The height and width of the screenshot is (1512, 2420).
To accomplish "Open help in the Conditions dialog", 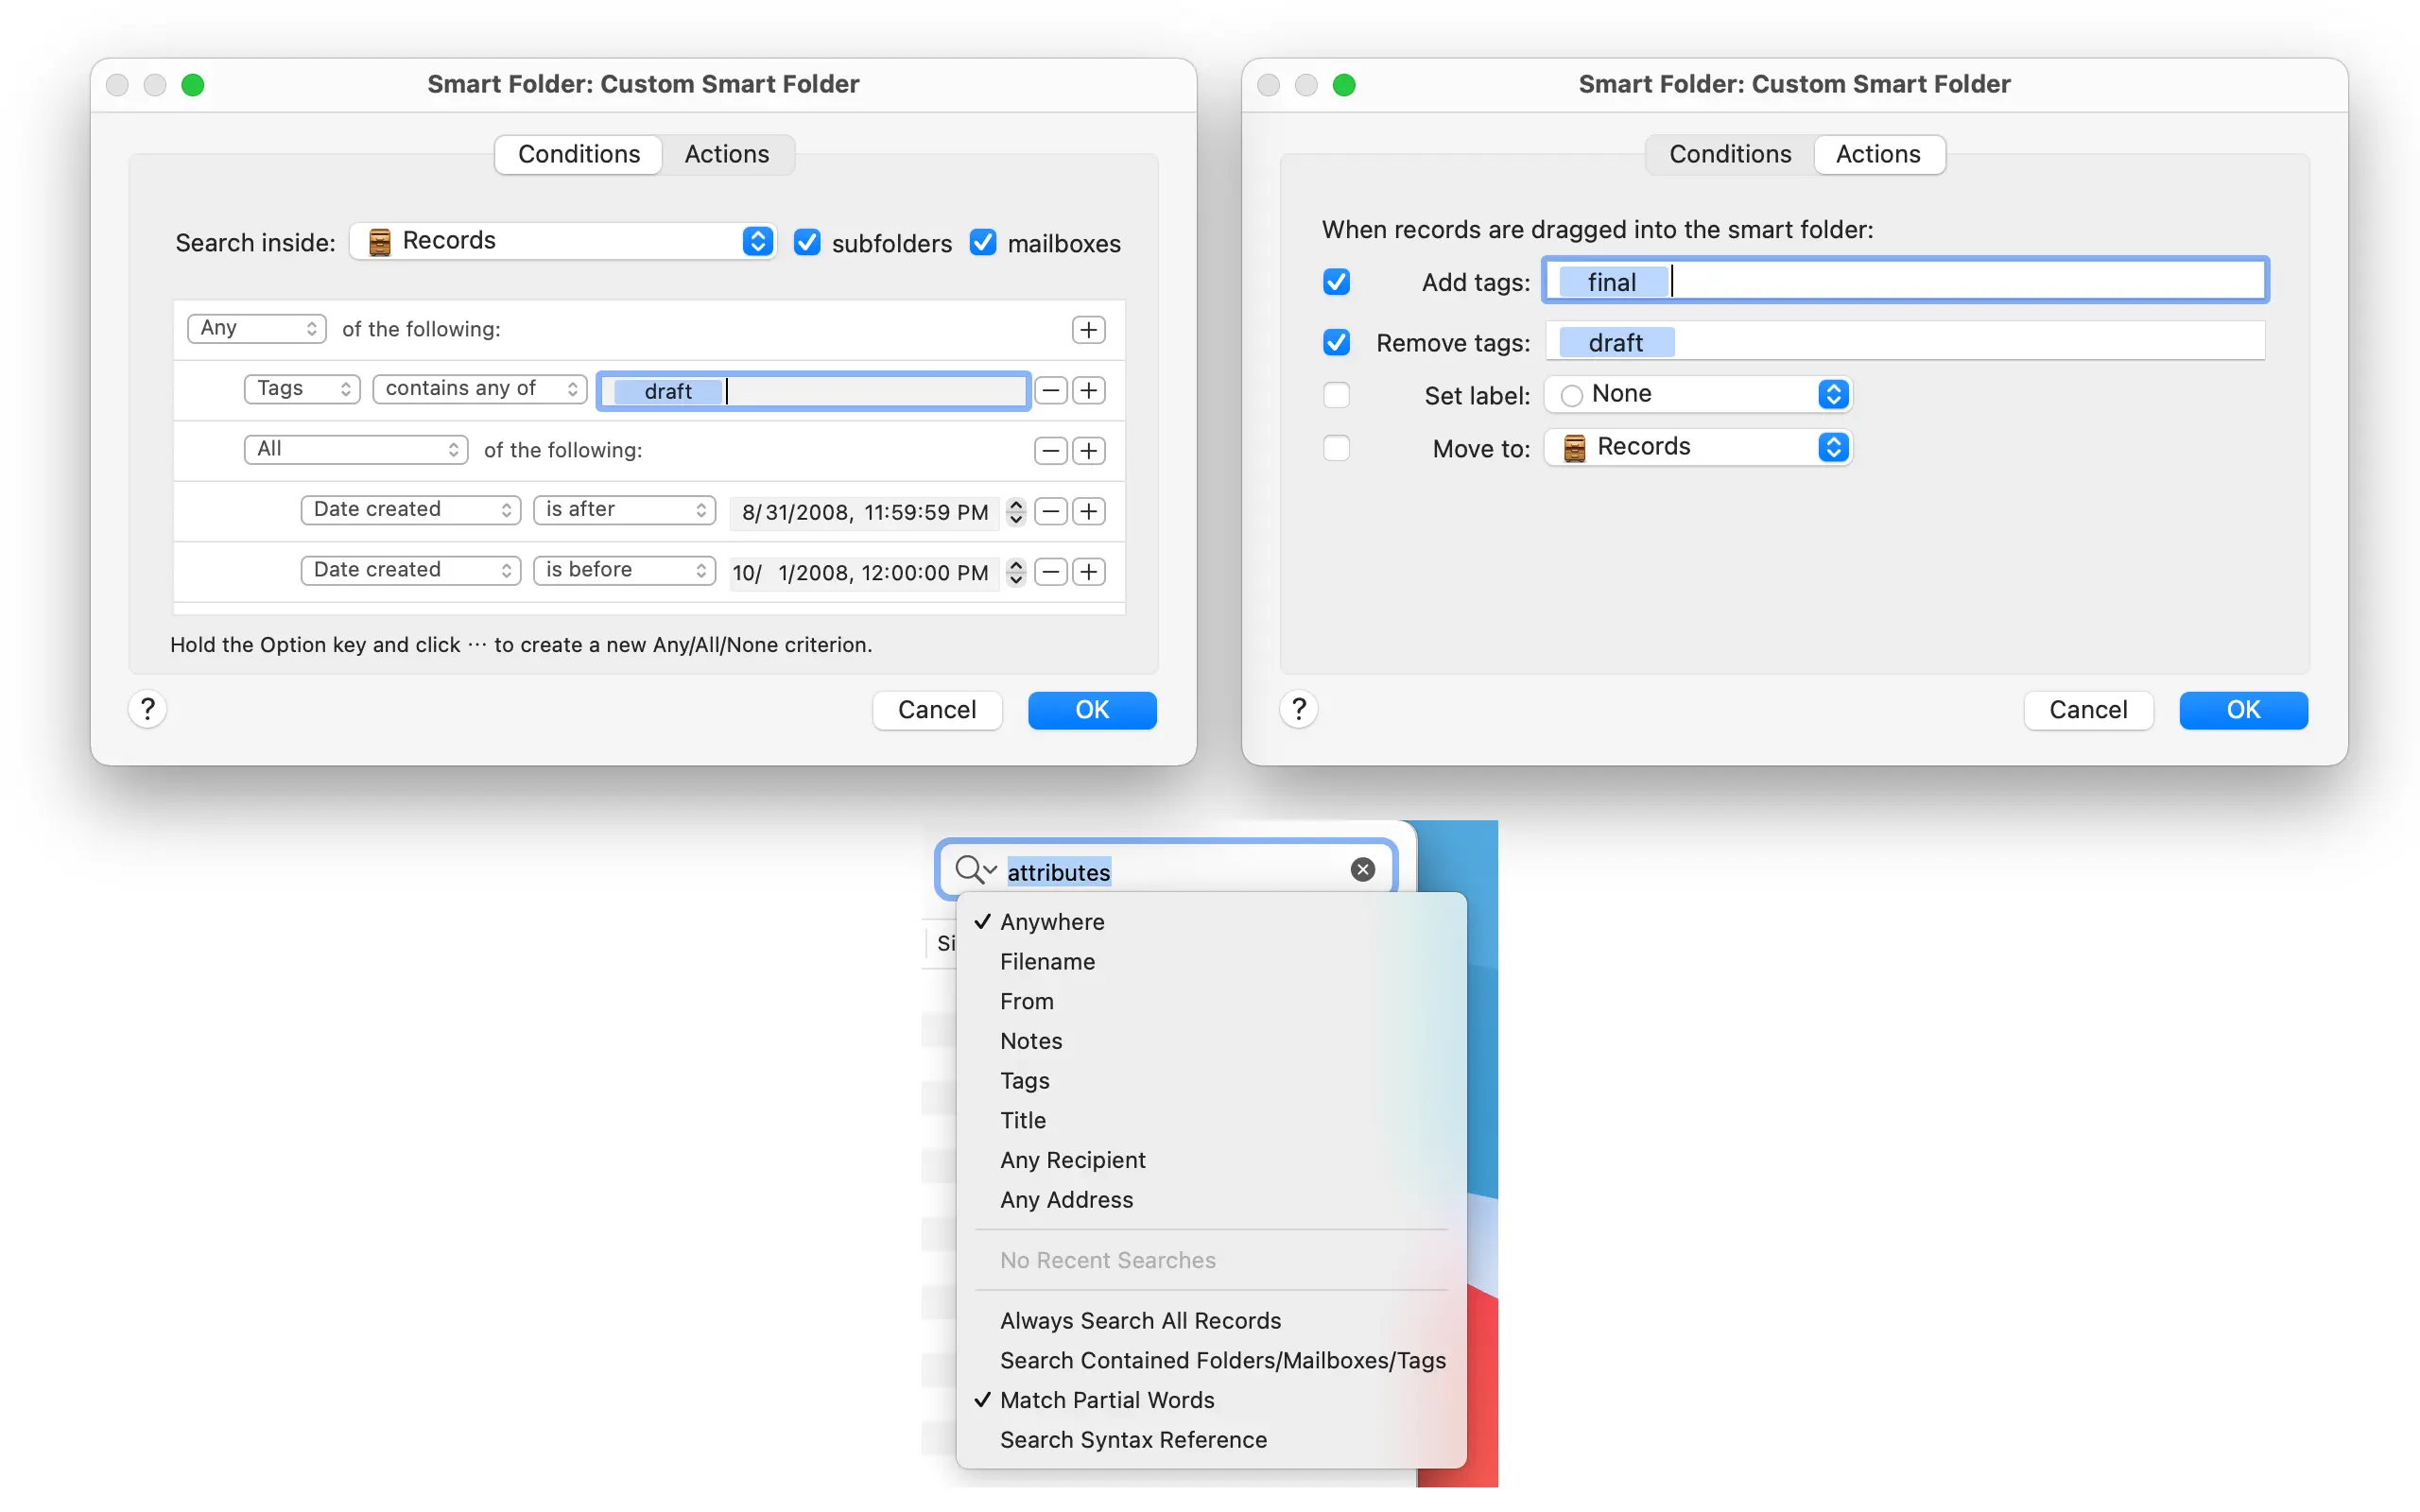I will coord(148,709).
